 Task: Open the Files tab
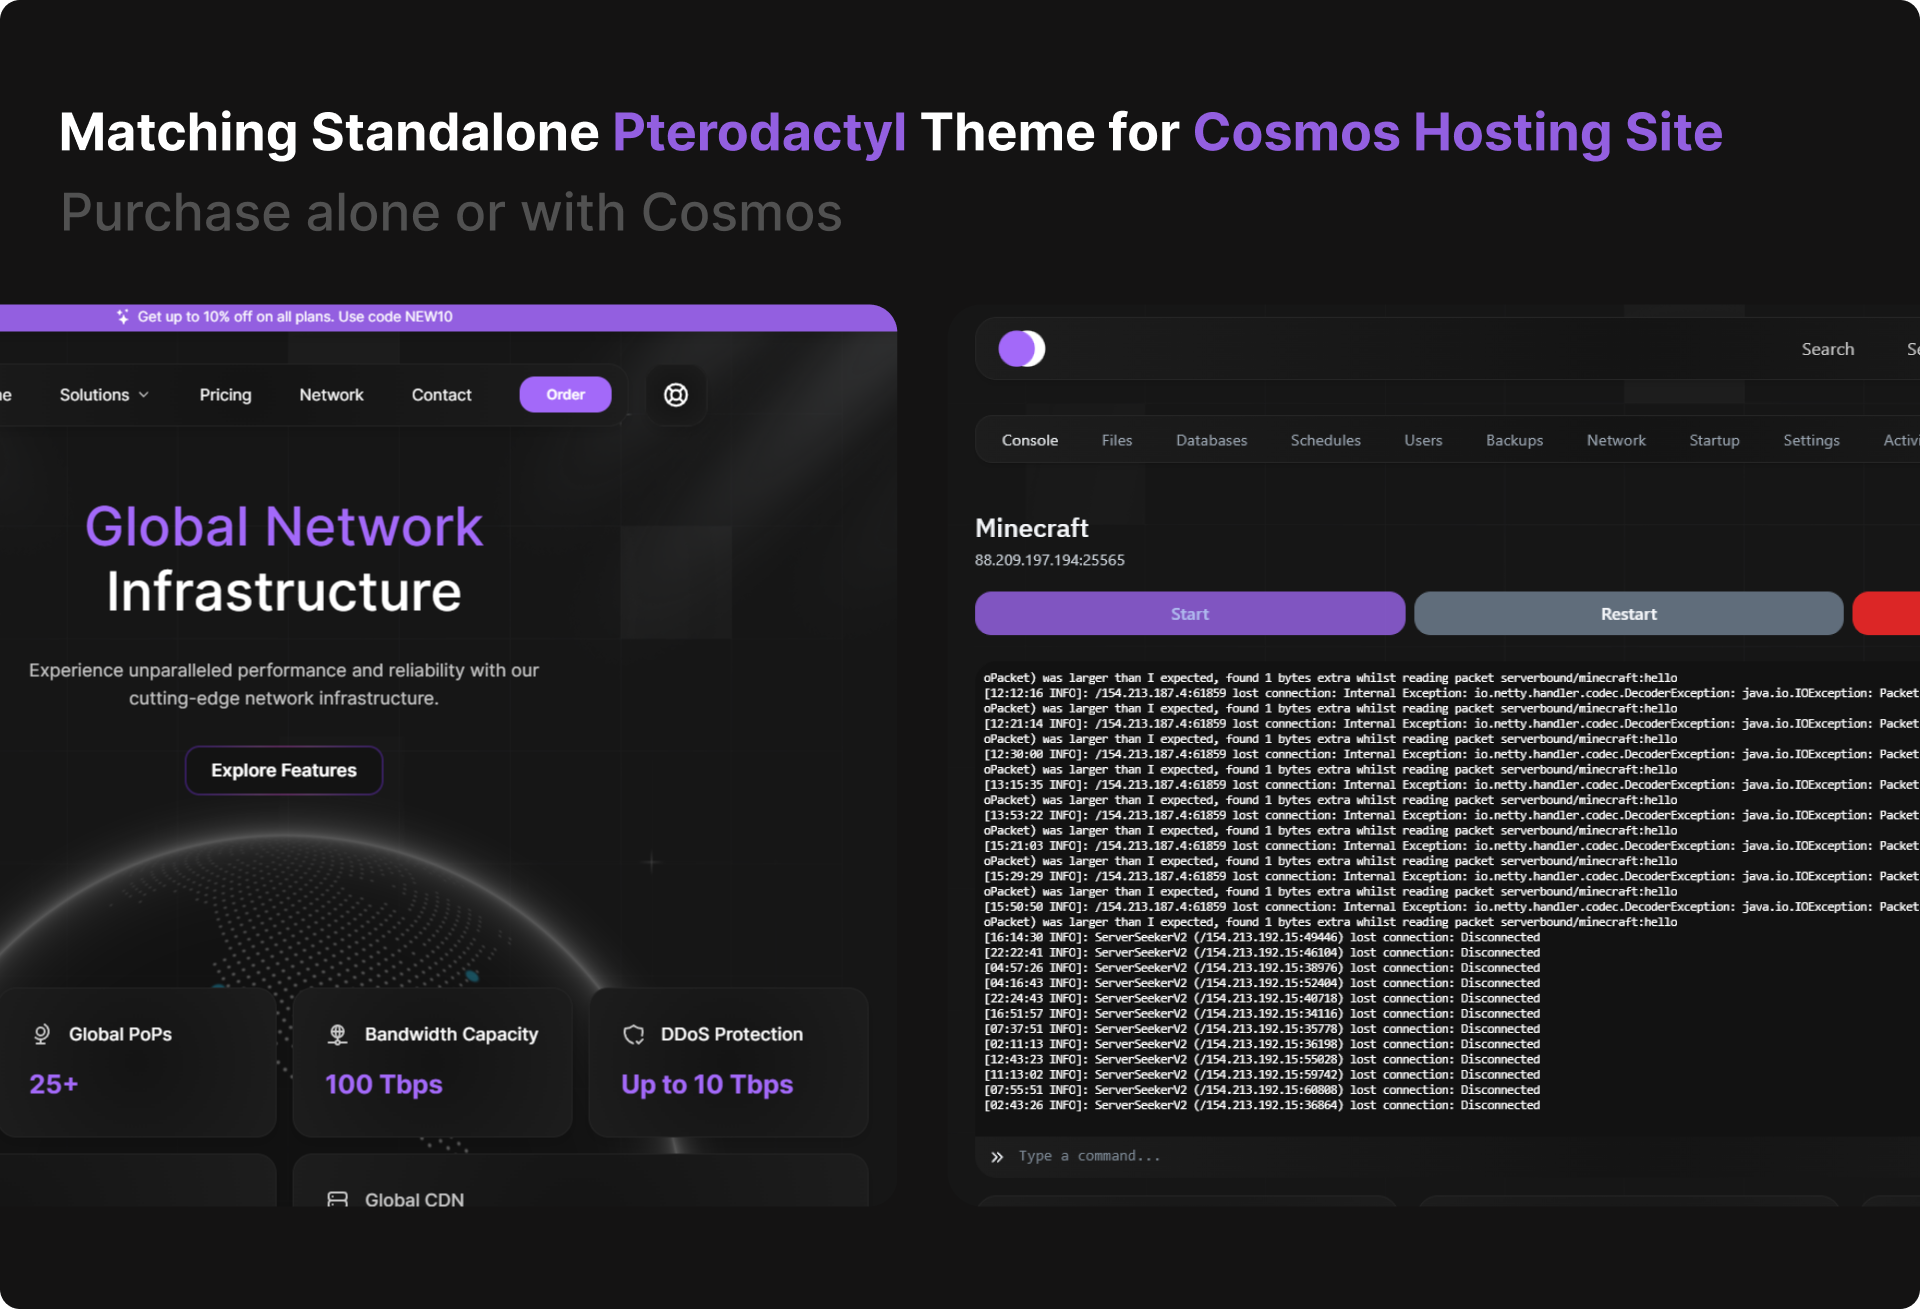(1117, 440)
